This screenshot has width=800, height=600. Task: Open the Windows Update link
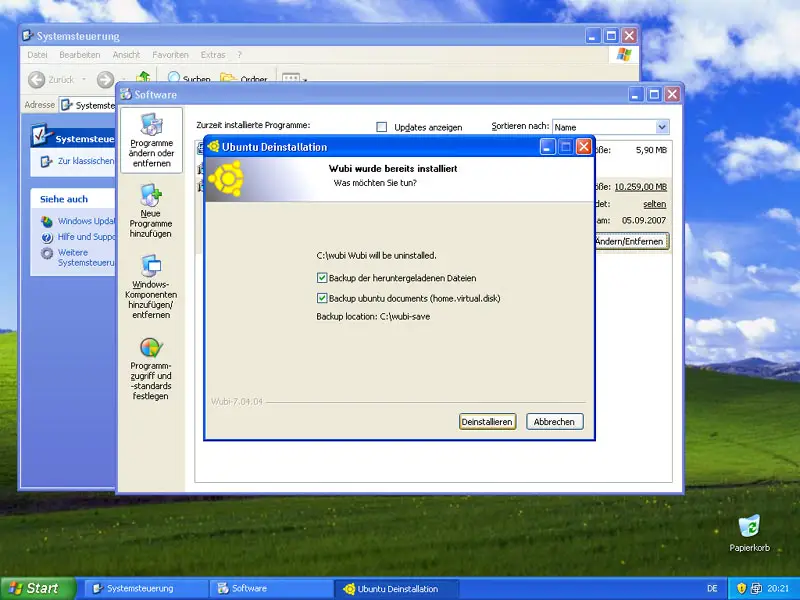point(86,221)
